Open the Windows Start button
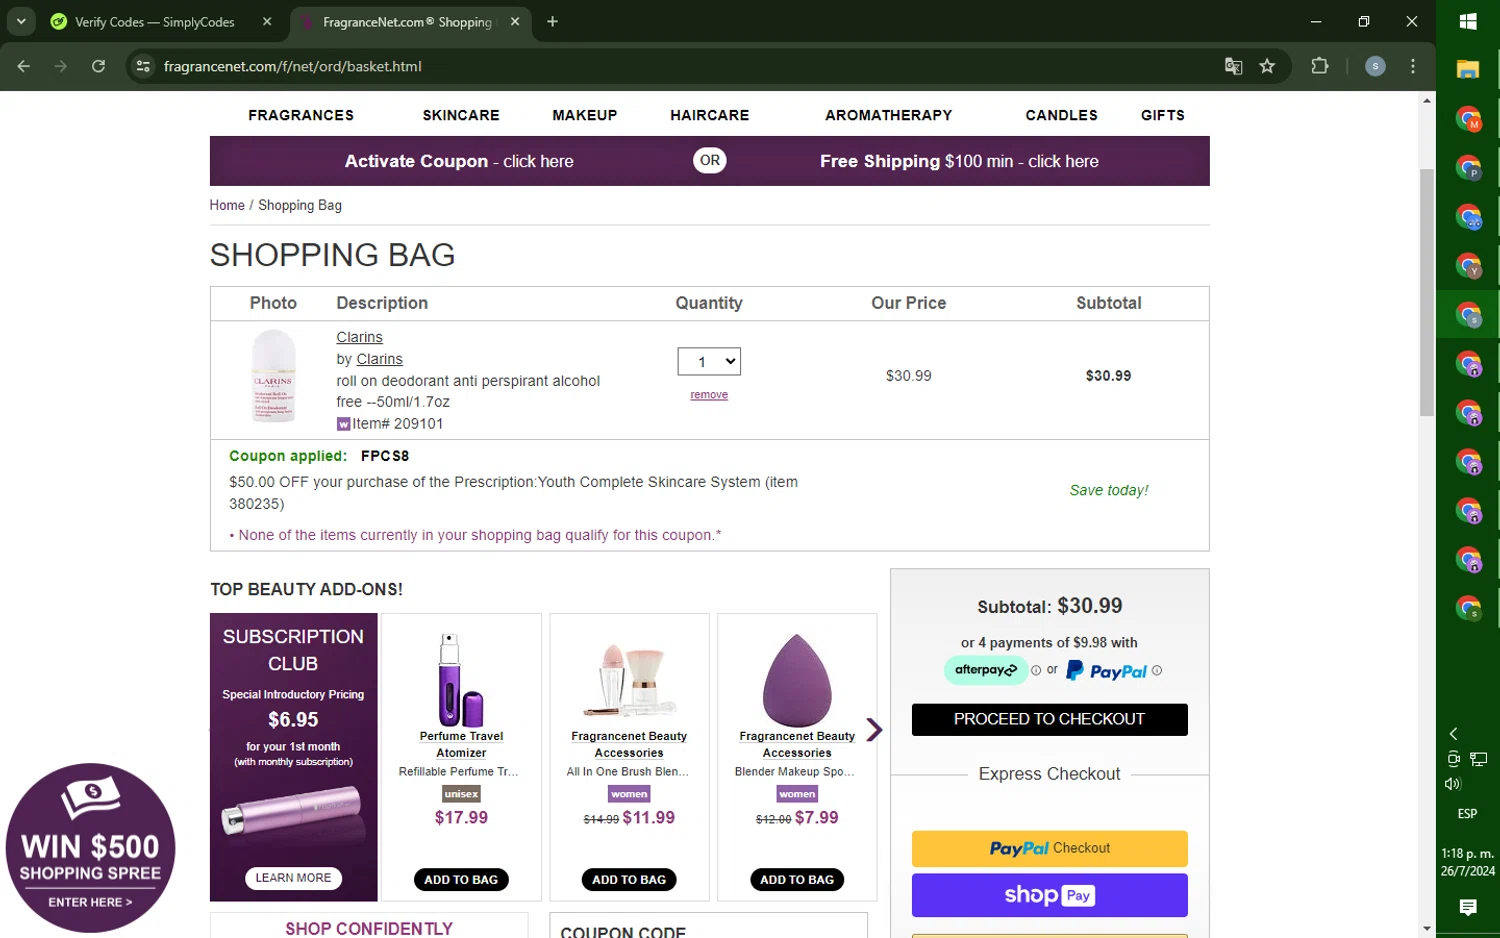The height and width of the screenshot is (938, 1500). 1468,21
